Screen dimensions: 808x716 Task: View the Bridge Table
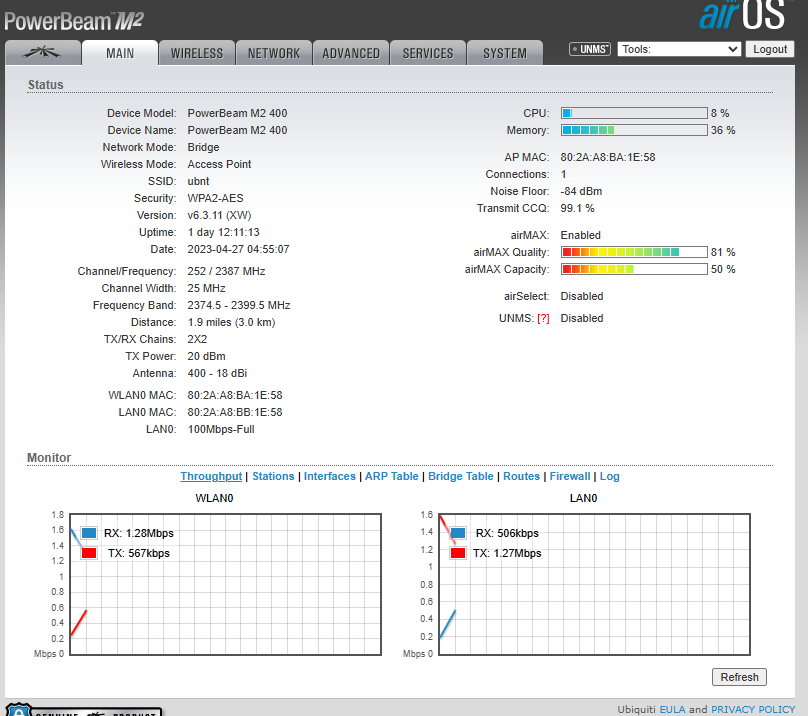coord(461,476)
